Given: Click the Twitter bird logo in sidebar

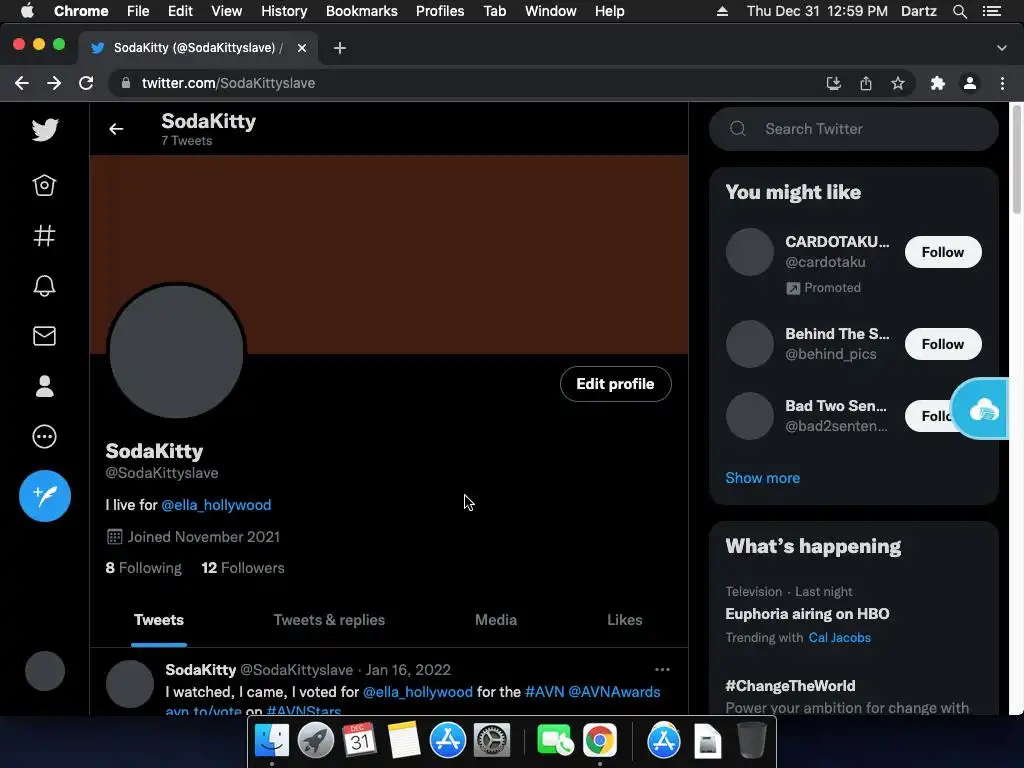Looking at the screenshot, I should click(x=45, y=129).
